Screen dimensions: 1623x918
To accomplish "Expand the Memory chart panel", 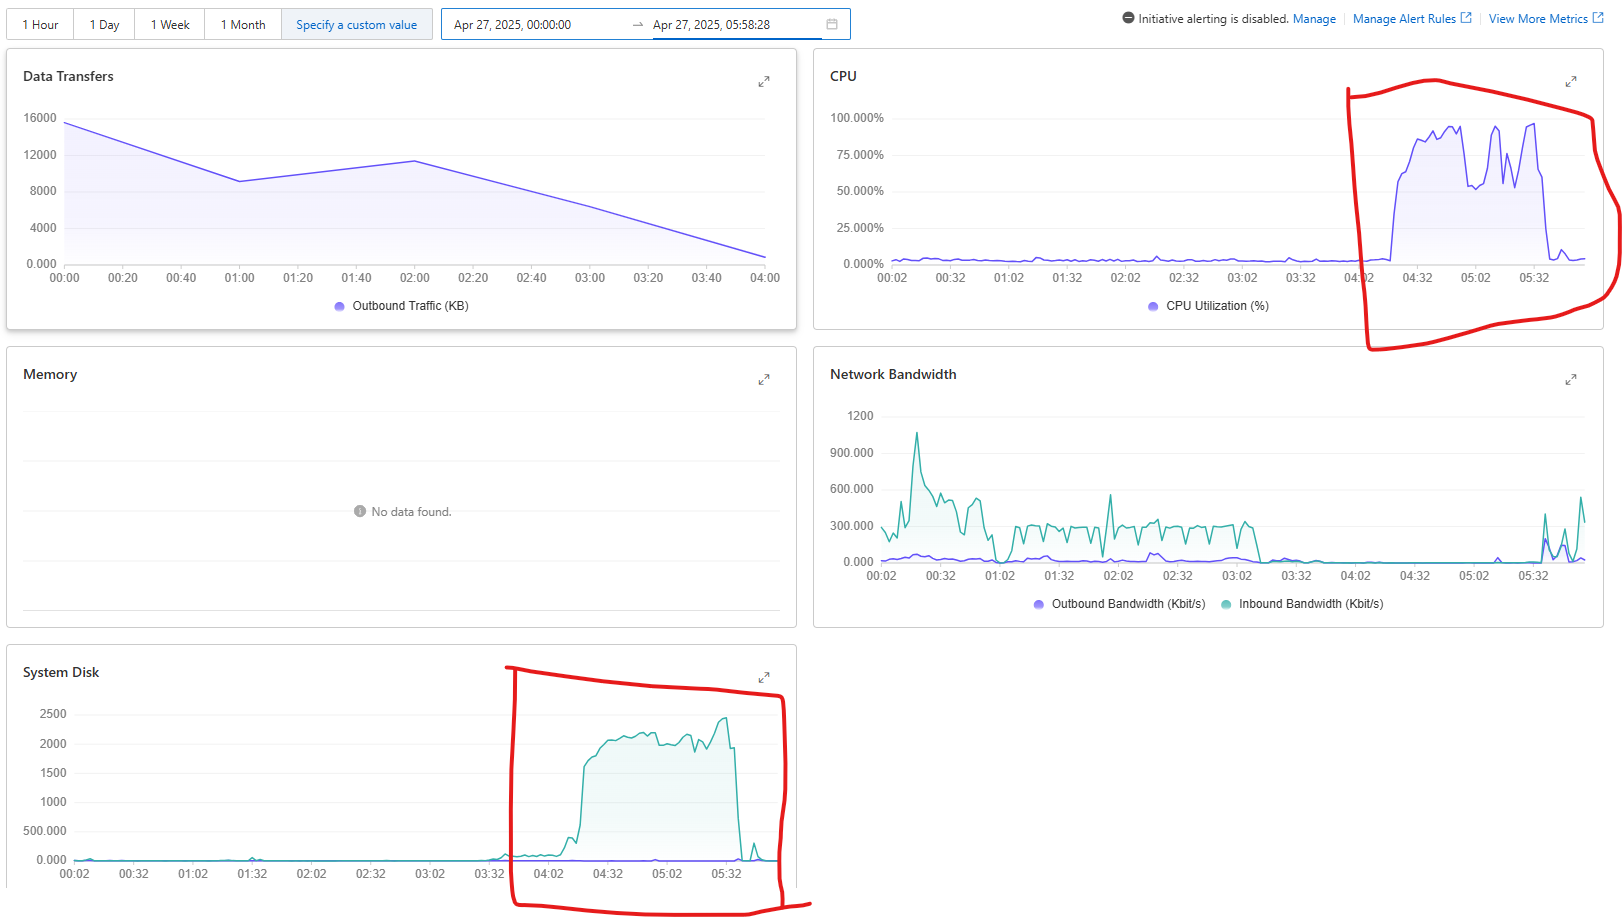I will (764, 379).
